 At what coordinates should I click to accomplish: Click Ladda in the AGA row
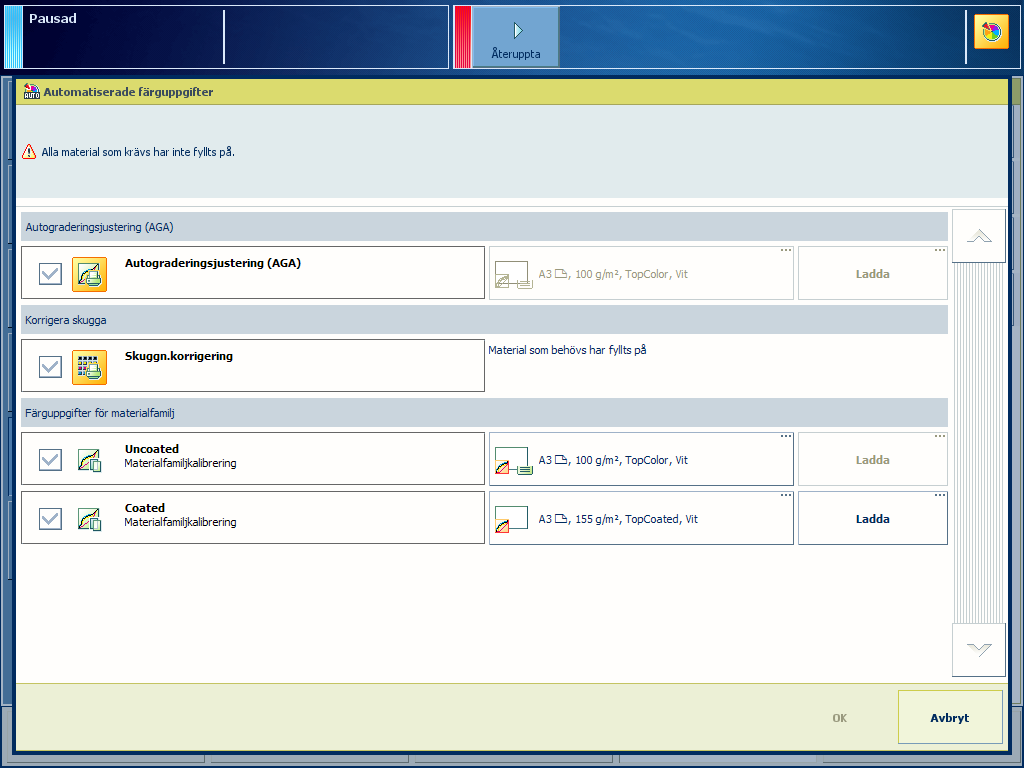(872, 274)
